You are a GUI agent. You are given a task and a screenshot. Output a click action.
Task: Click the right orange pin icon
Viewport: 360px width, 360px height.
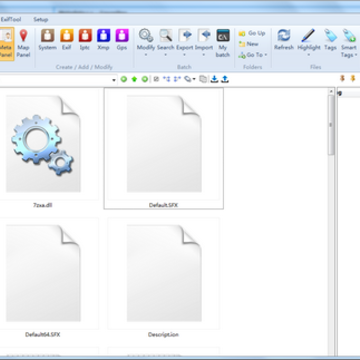(353, 79)
